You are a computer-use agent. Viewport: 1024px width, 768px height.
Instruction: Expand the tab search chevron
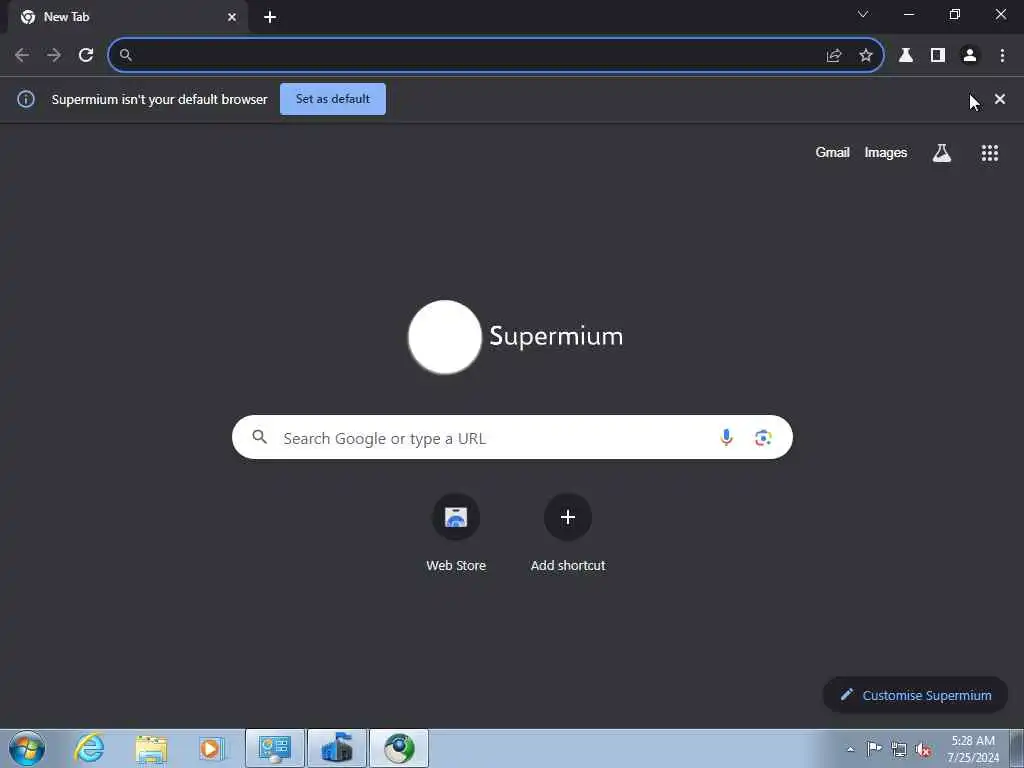point(863,14)
